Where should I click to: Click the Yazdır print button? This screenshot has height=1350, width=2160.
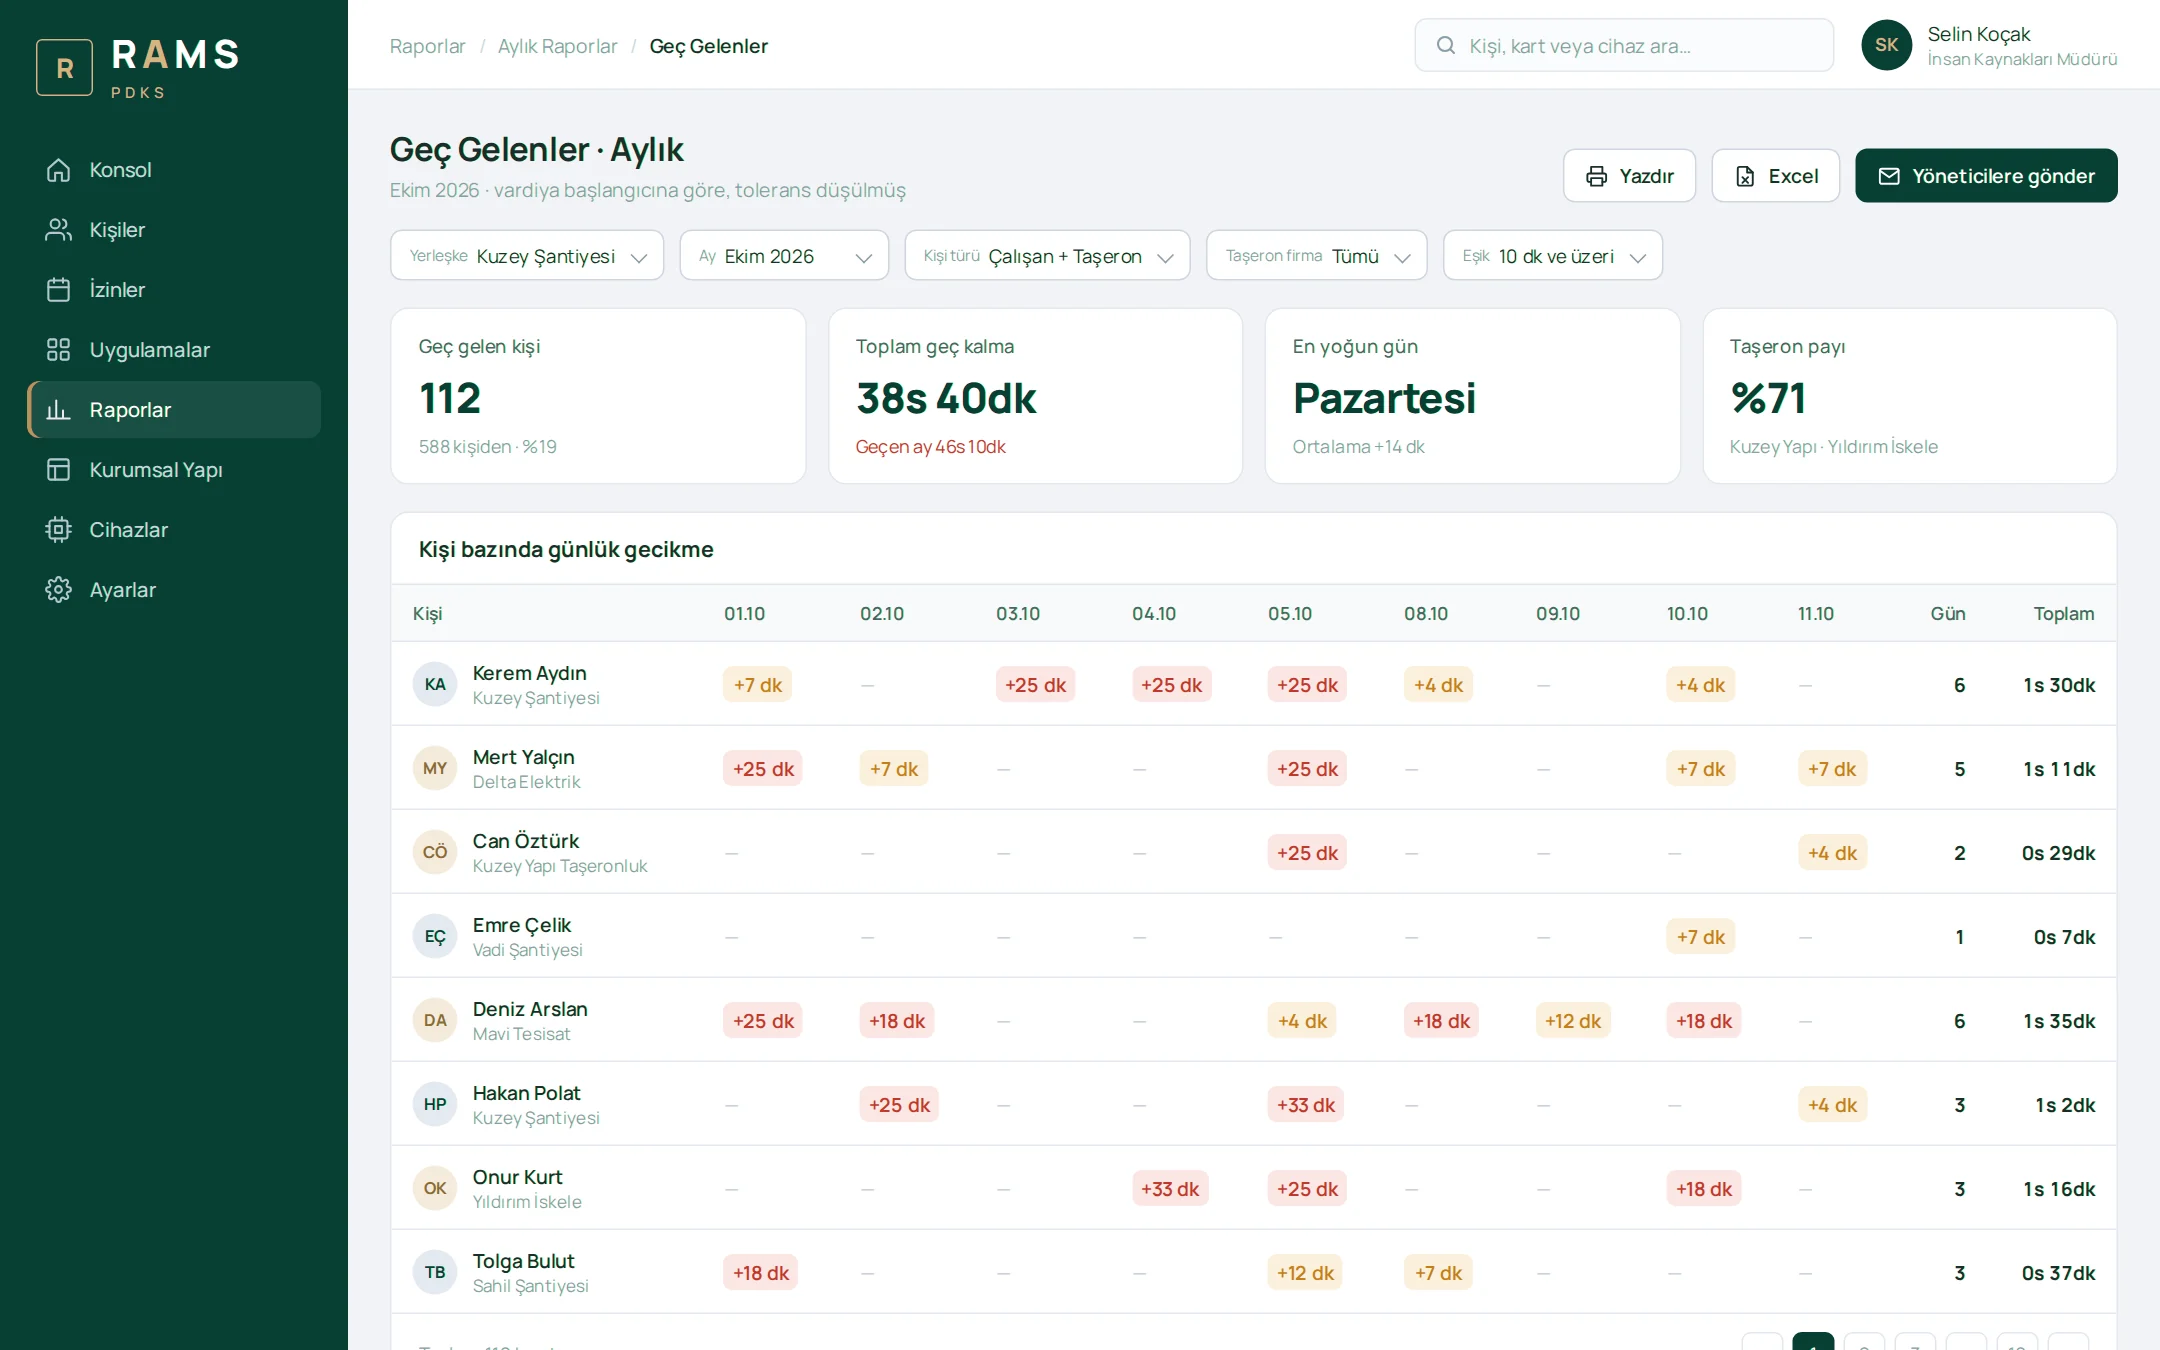[1629, 176]
